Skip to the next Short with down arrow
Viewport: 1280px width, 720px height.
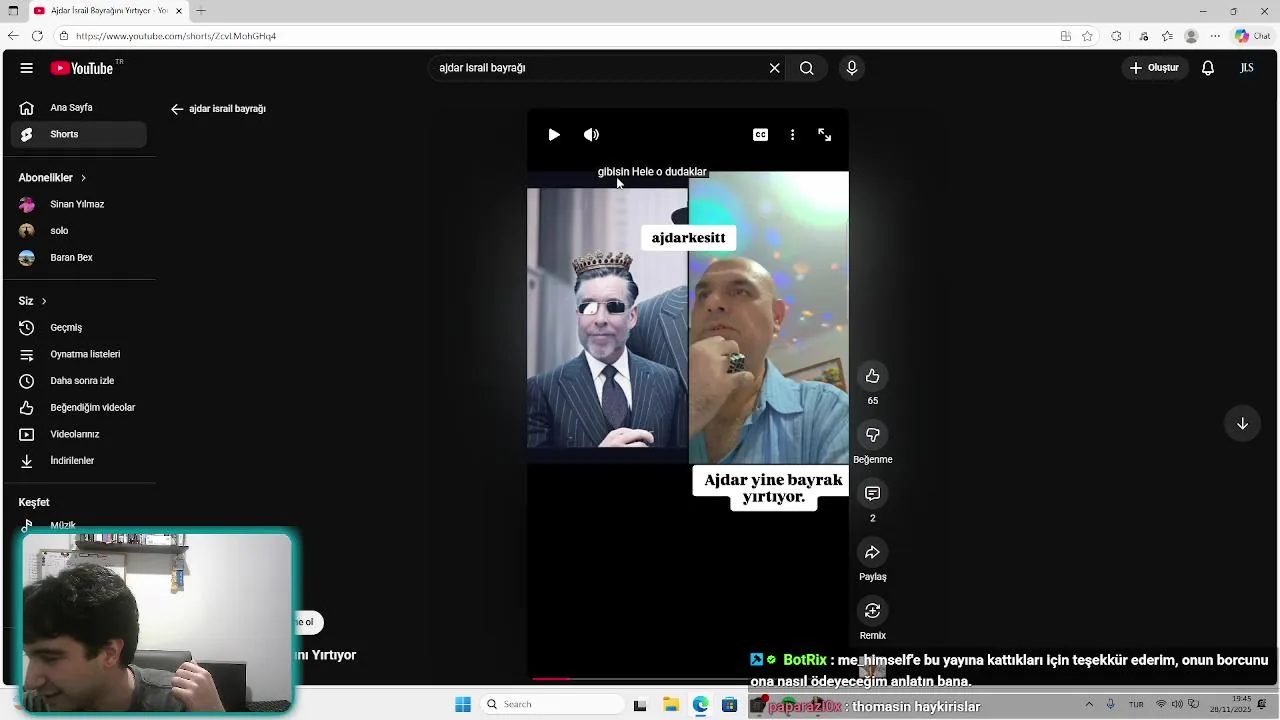pyautogui.click(x=1242, y=424)
